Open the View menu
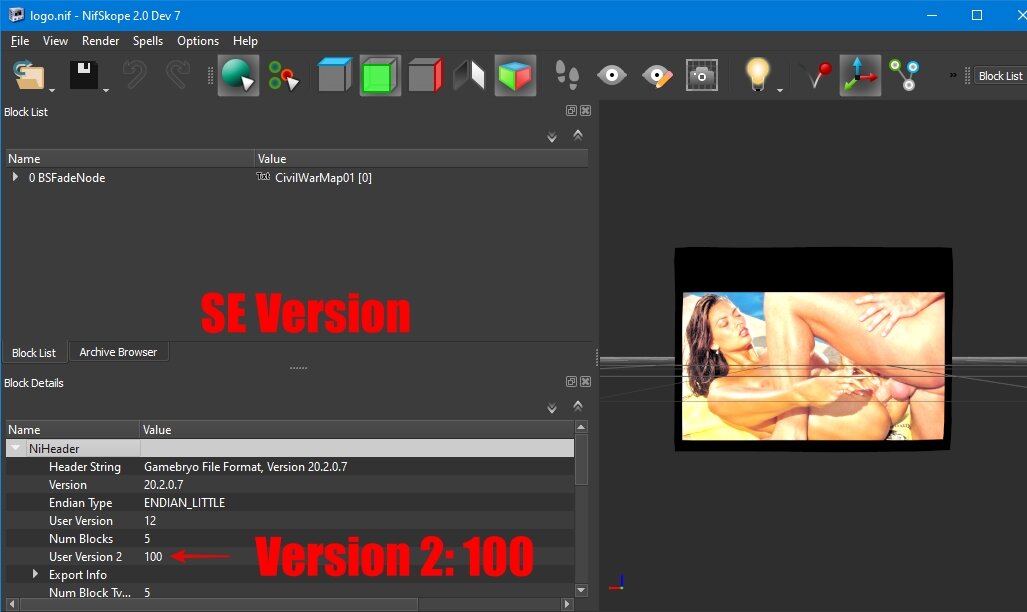This screenshot has height=612, width=1027. pos(55,41)
